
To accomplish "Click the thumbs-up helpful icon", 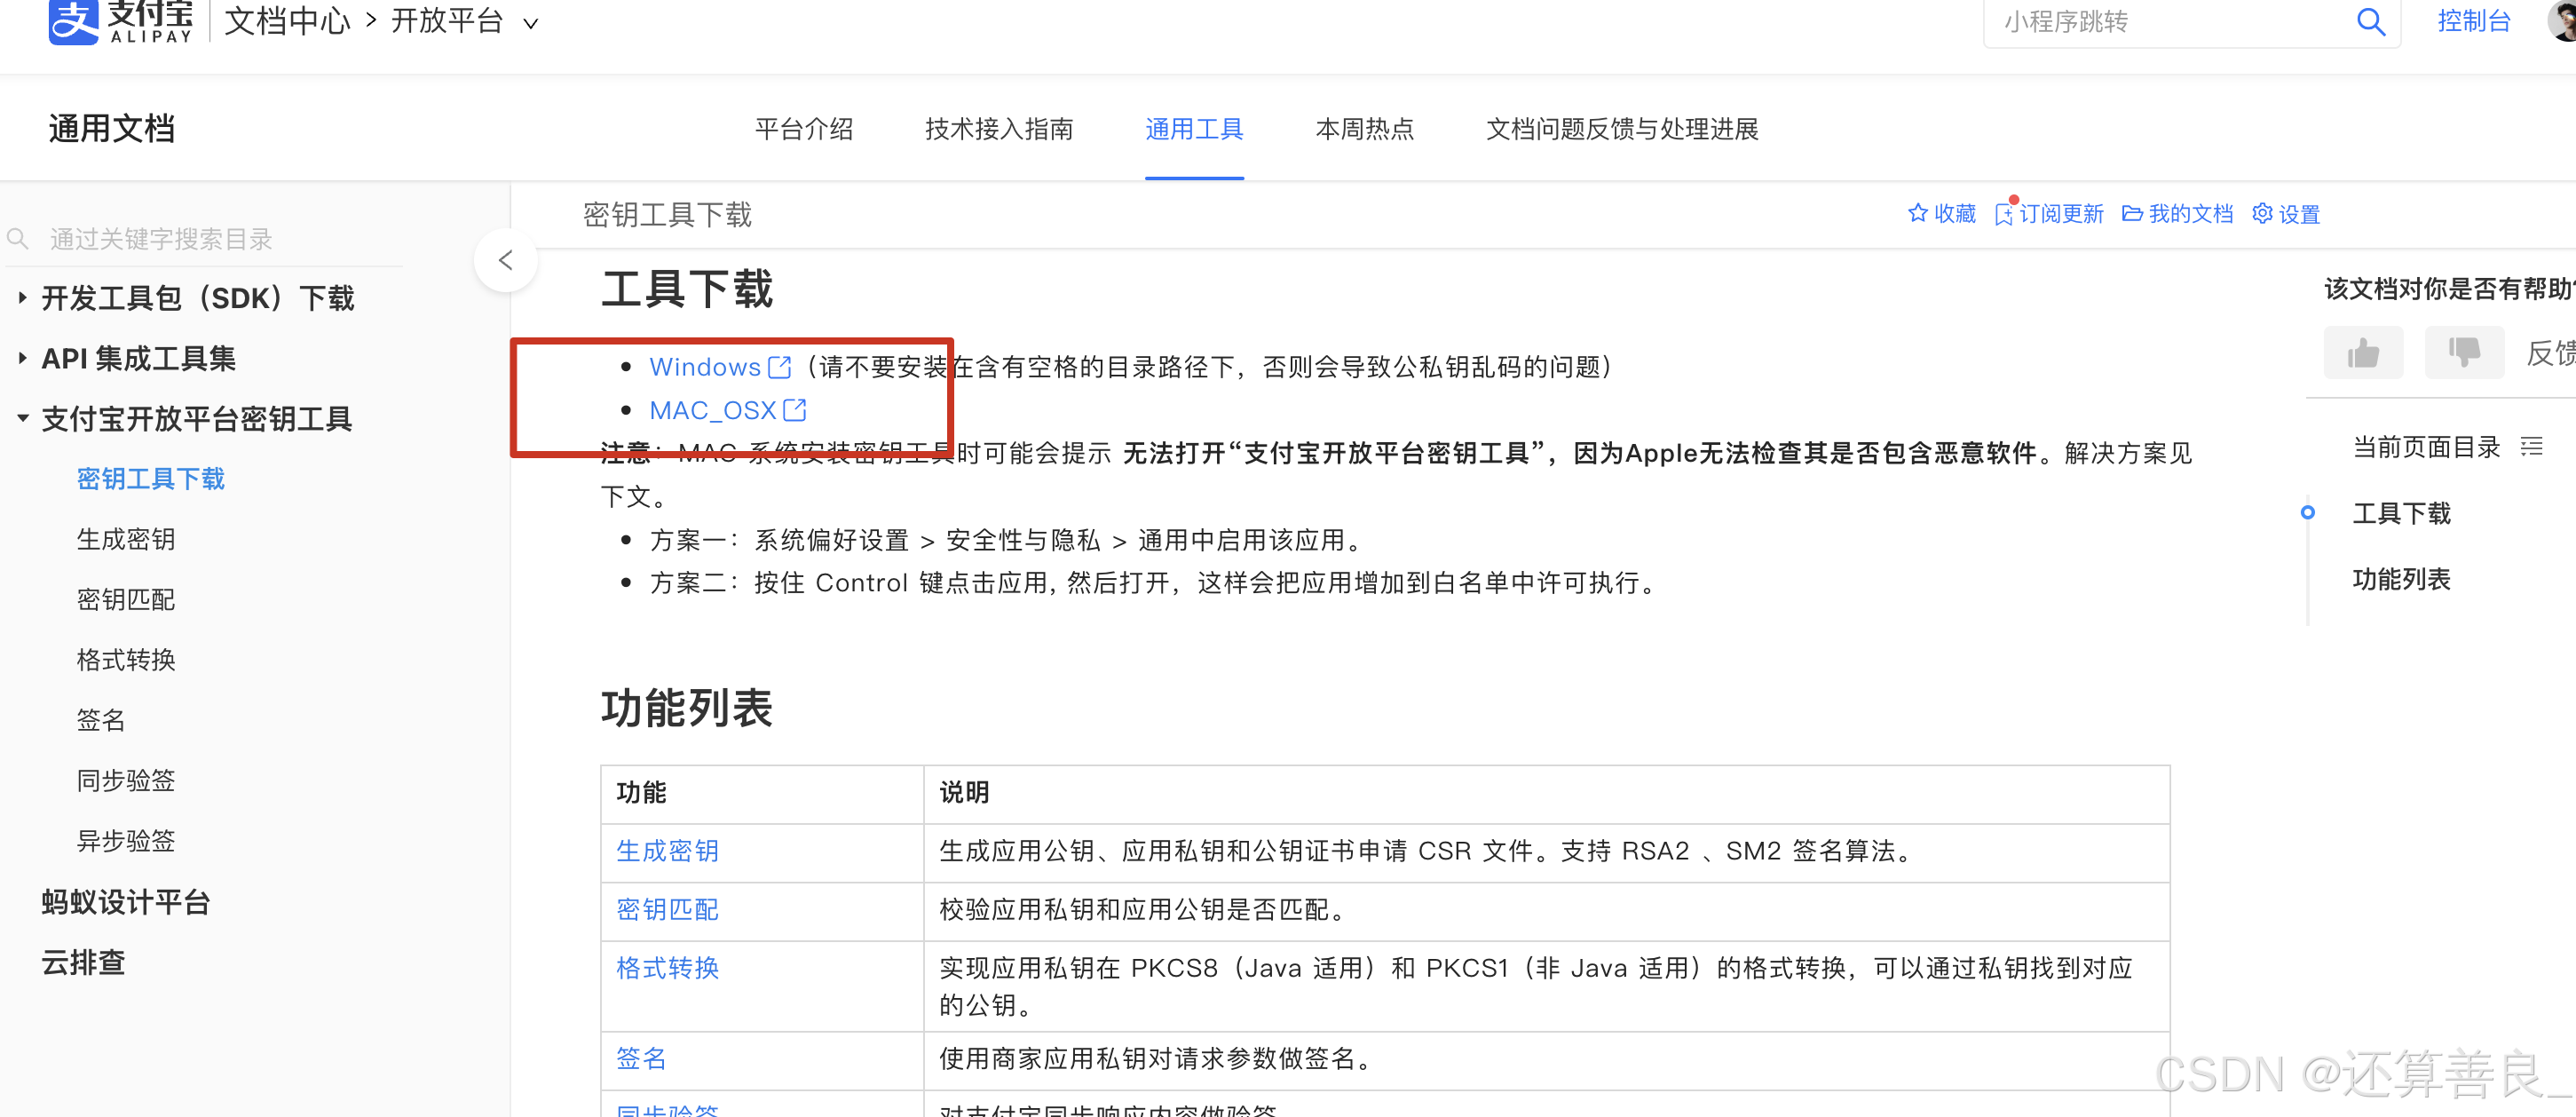I will pyautogui.click(x=2362, y=353).
